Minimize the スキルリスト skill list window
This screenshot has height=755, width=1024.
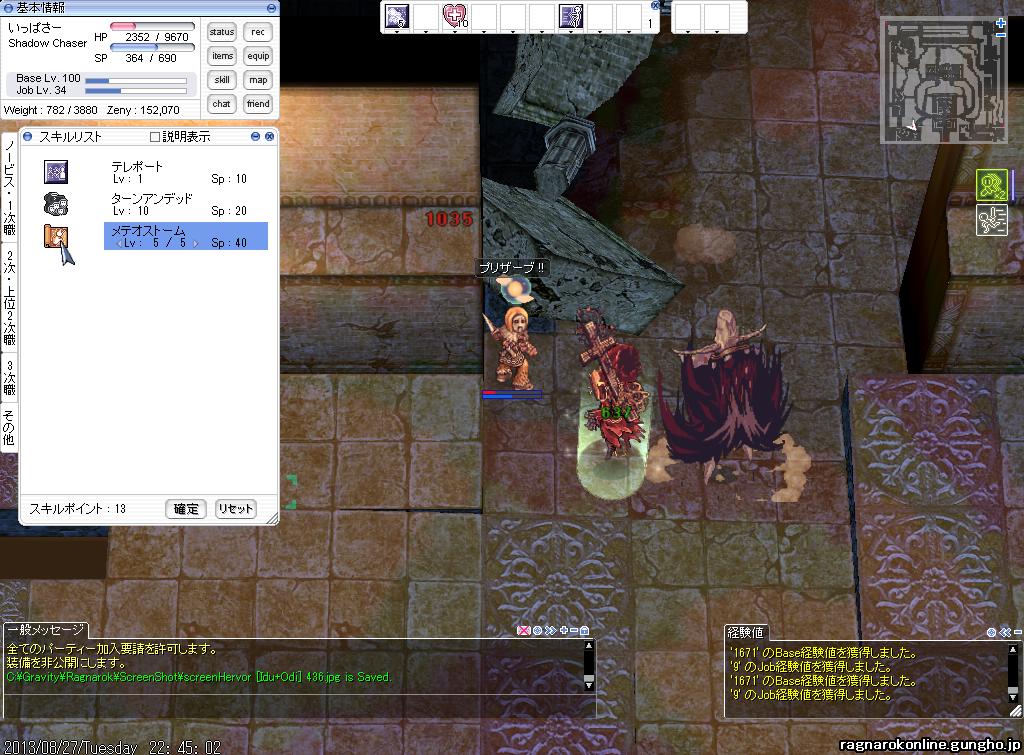[x=255, y=137]
